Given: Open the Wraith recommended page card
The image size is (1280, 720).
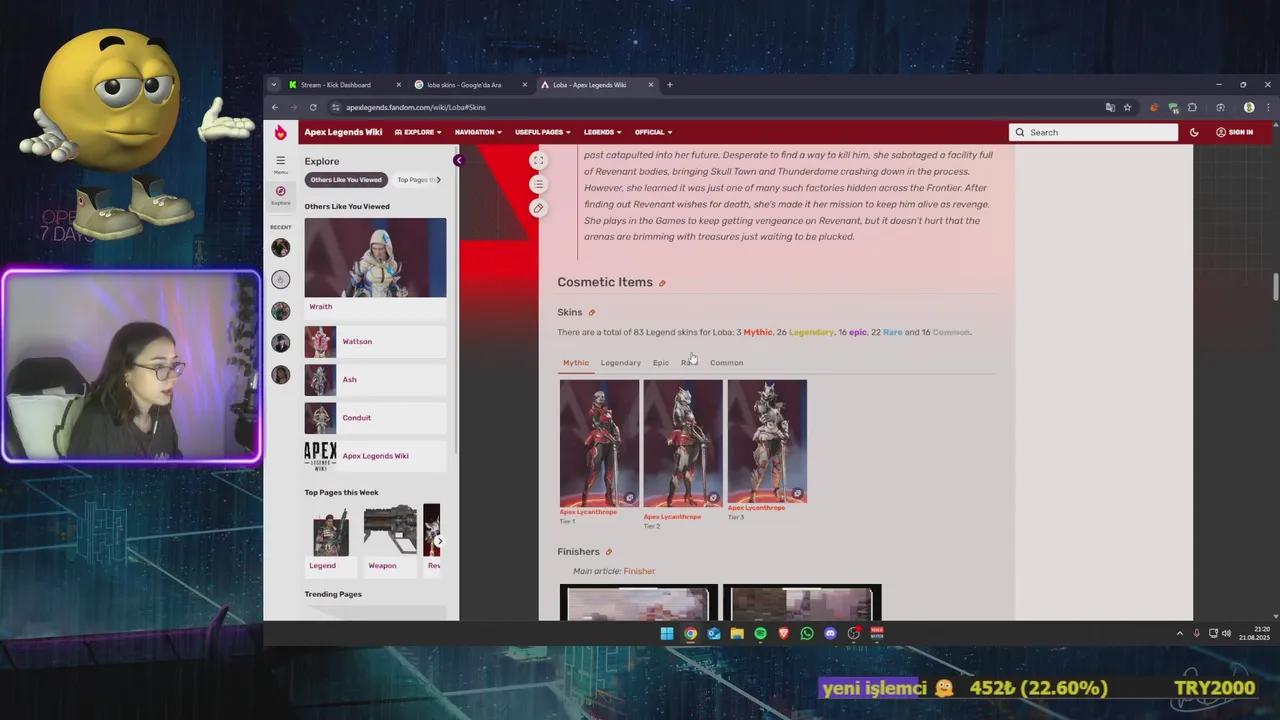Looking at the screenshot, I should pyautogui.click(x=375, y=266).
